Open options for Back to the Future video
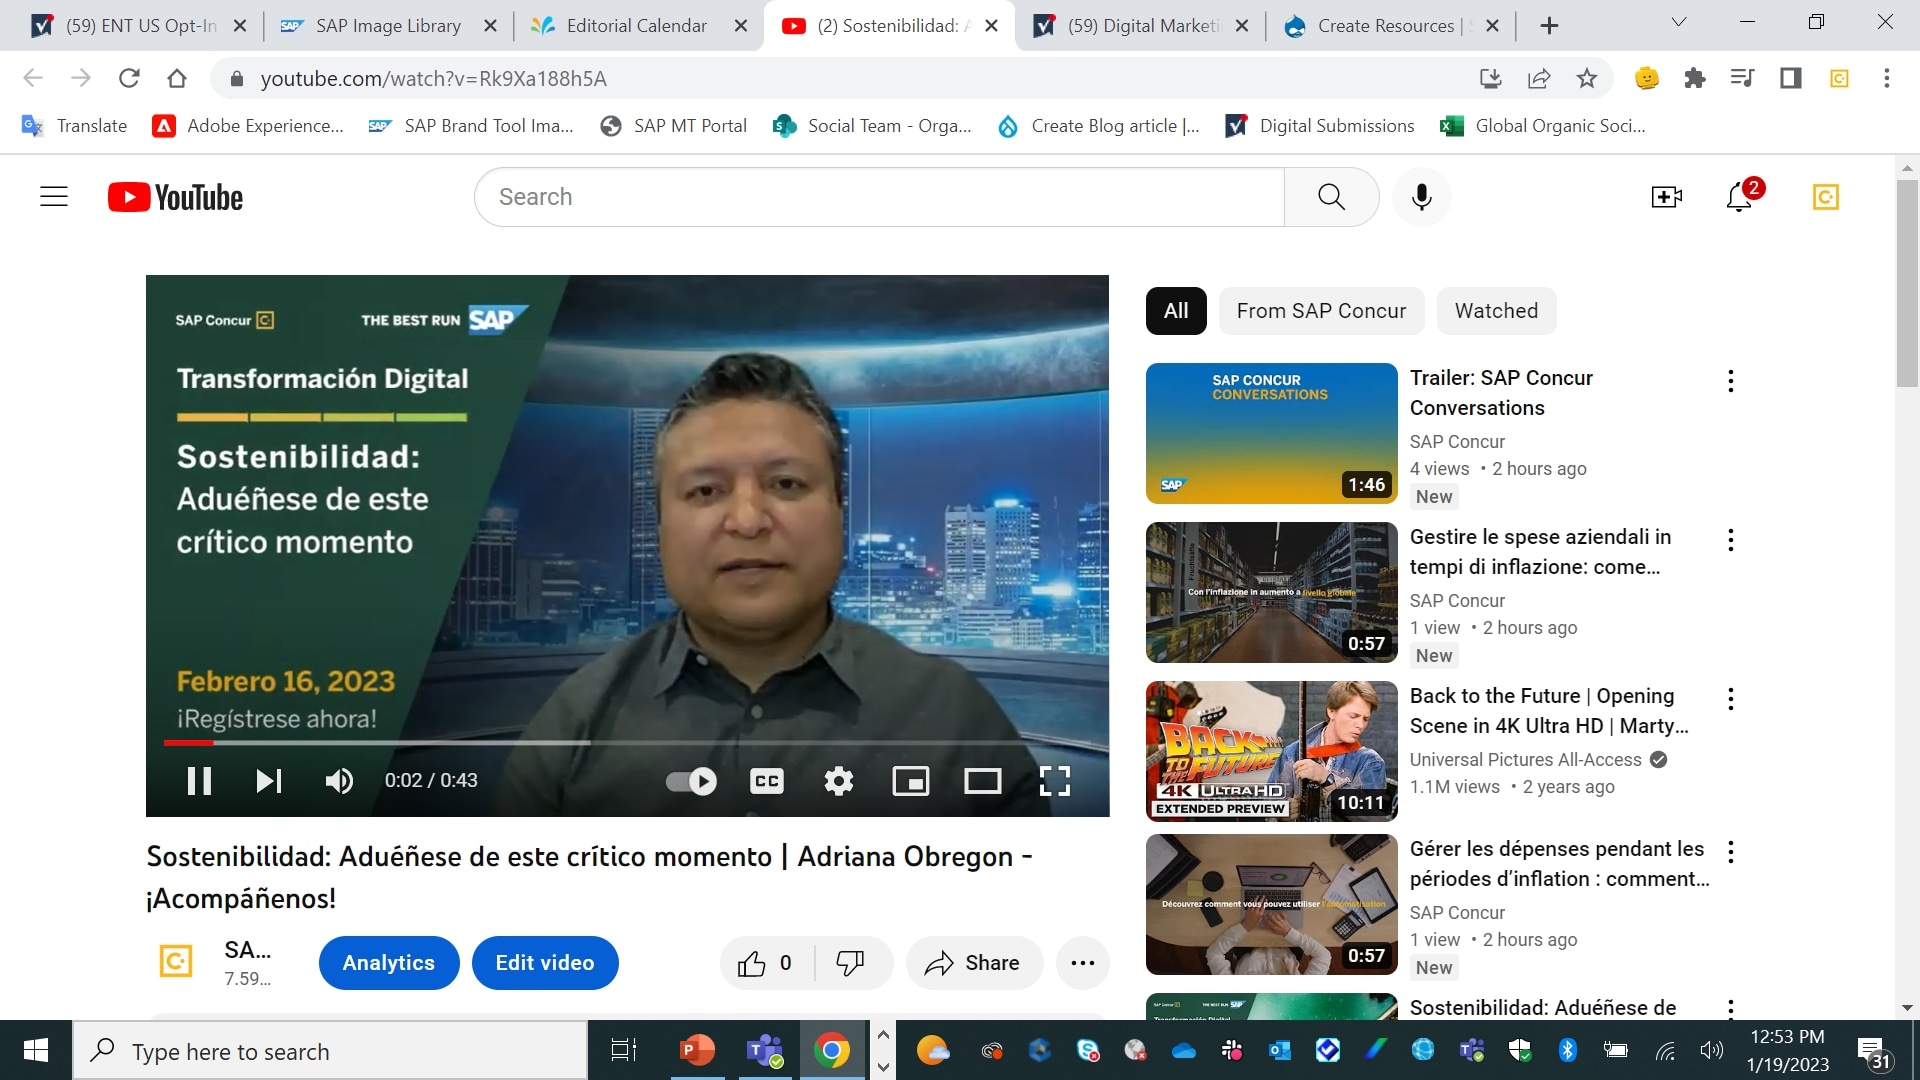Viewport: 1920px width, 1080px height. point(1730,699)
